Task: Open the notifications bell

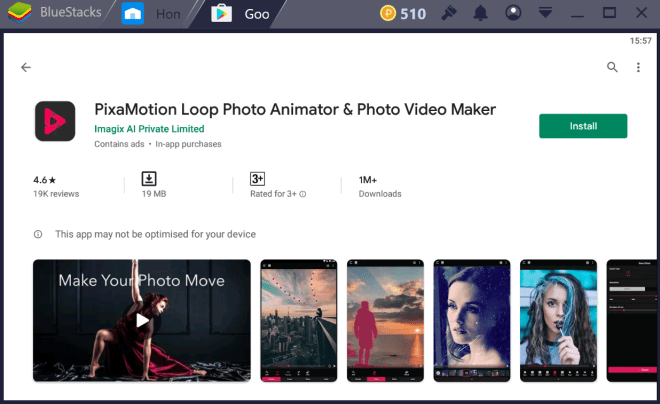Action: point(480,13)
